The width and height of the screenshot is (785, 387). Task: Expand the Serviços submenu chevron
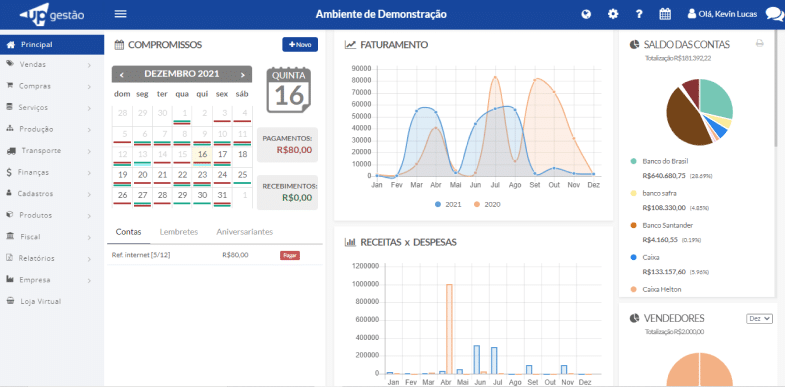[x=89, y=108]
